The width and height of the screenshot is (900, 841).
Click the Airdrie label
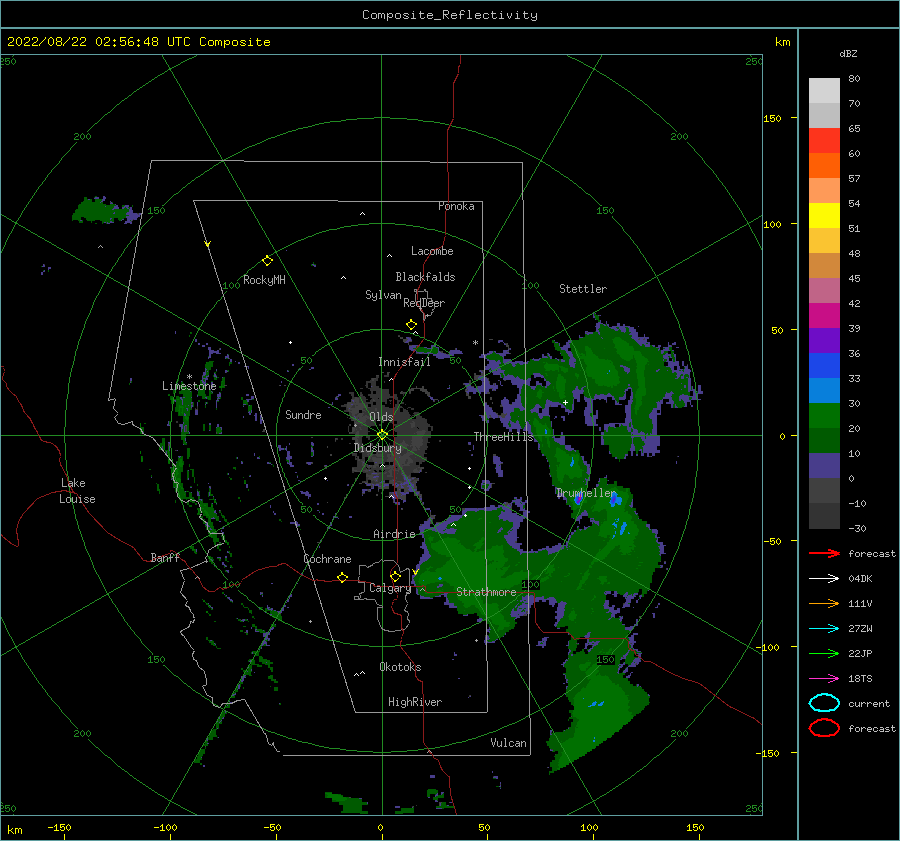point(394,534)
